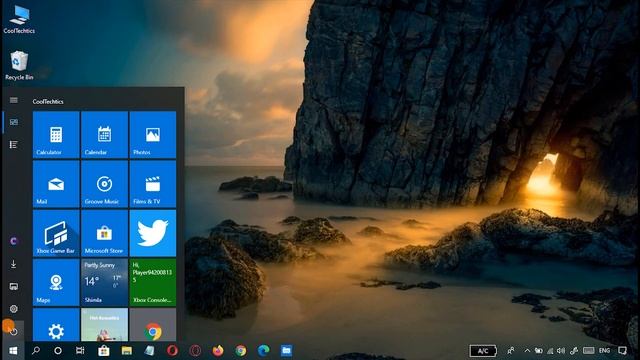Open the Twitter tile
640x360 pixels.
(x=153, y=233)
